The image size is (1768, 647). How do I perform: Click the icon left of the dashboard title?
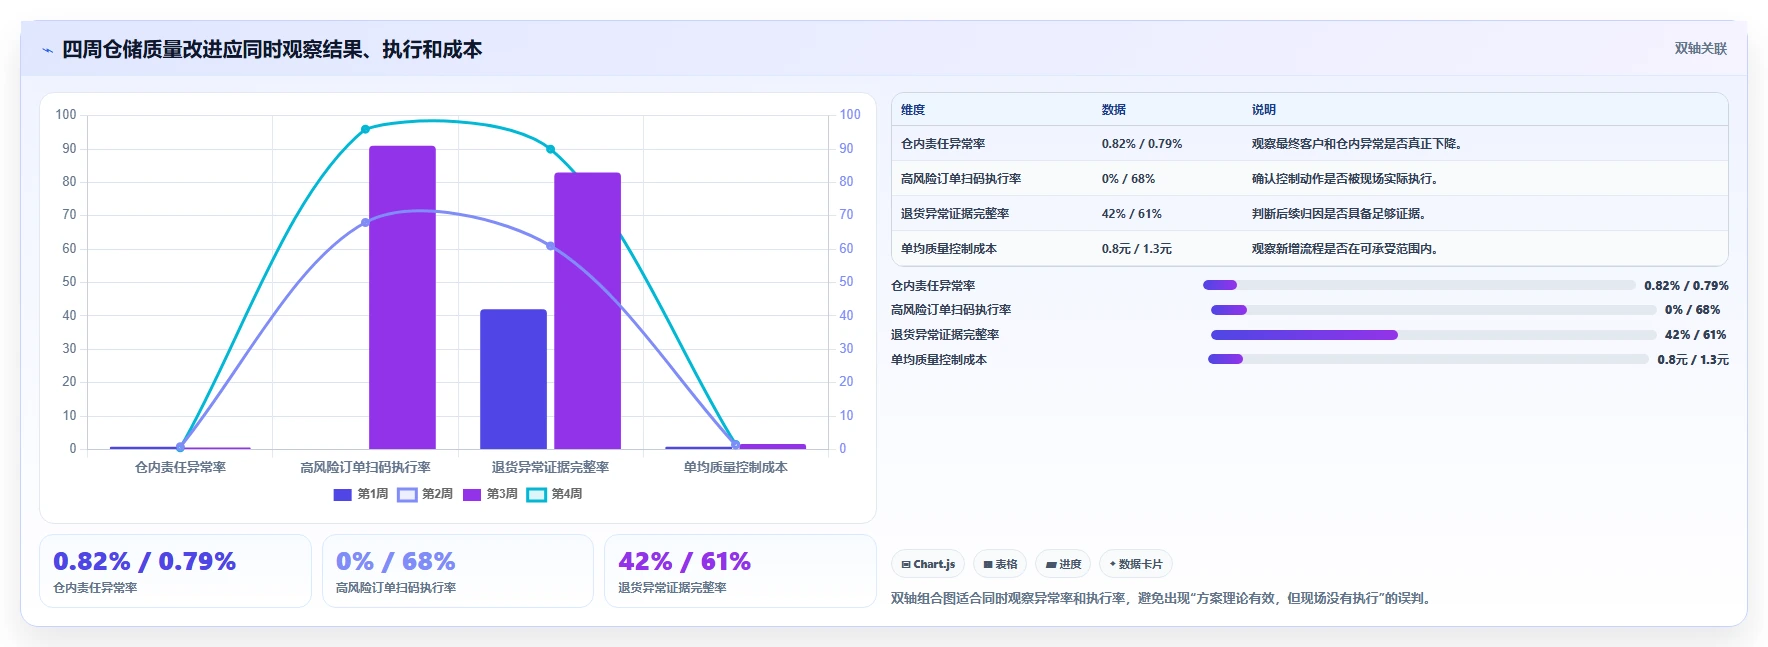click(47, 50)
